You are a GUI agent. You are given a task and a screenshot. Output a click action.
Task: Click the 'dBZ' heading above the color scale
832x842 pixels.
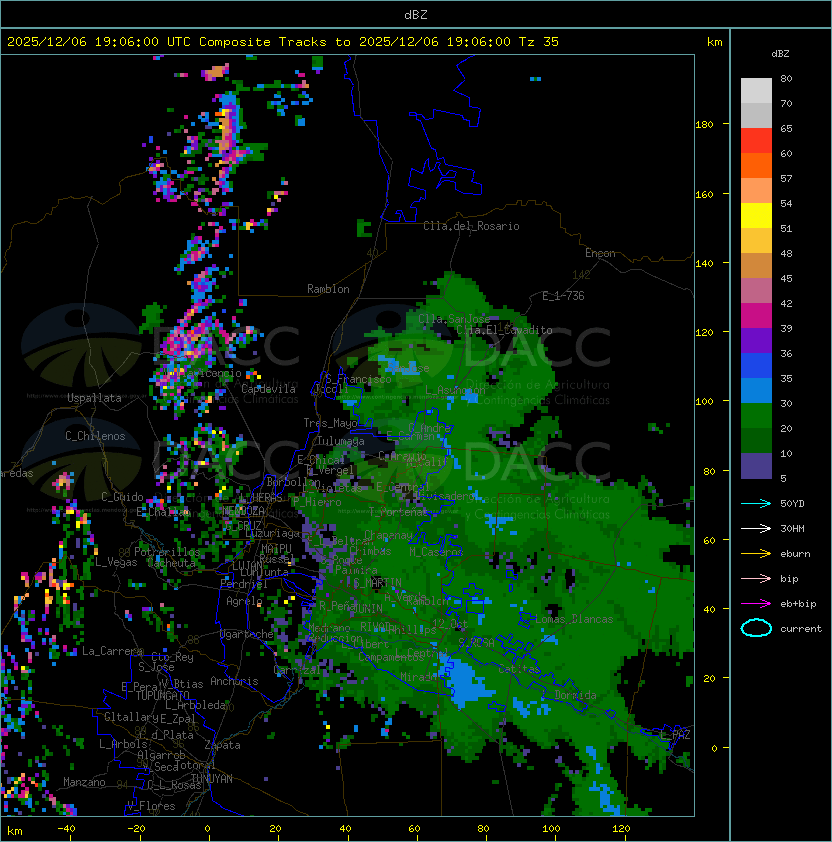(780, 54)
